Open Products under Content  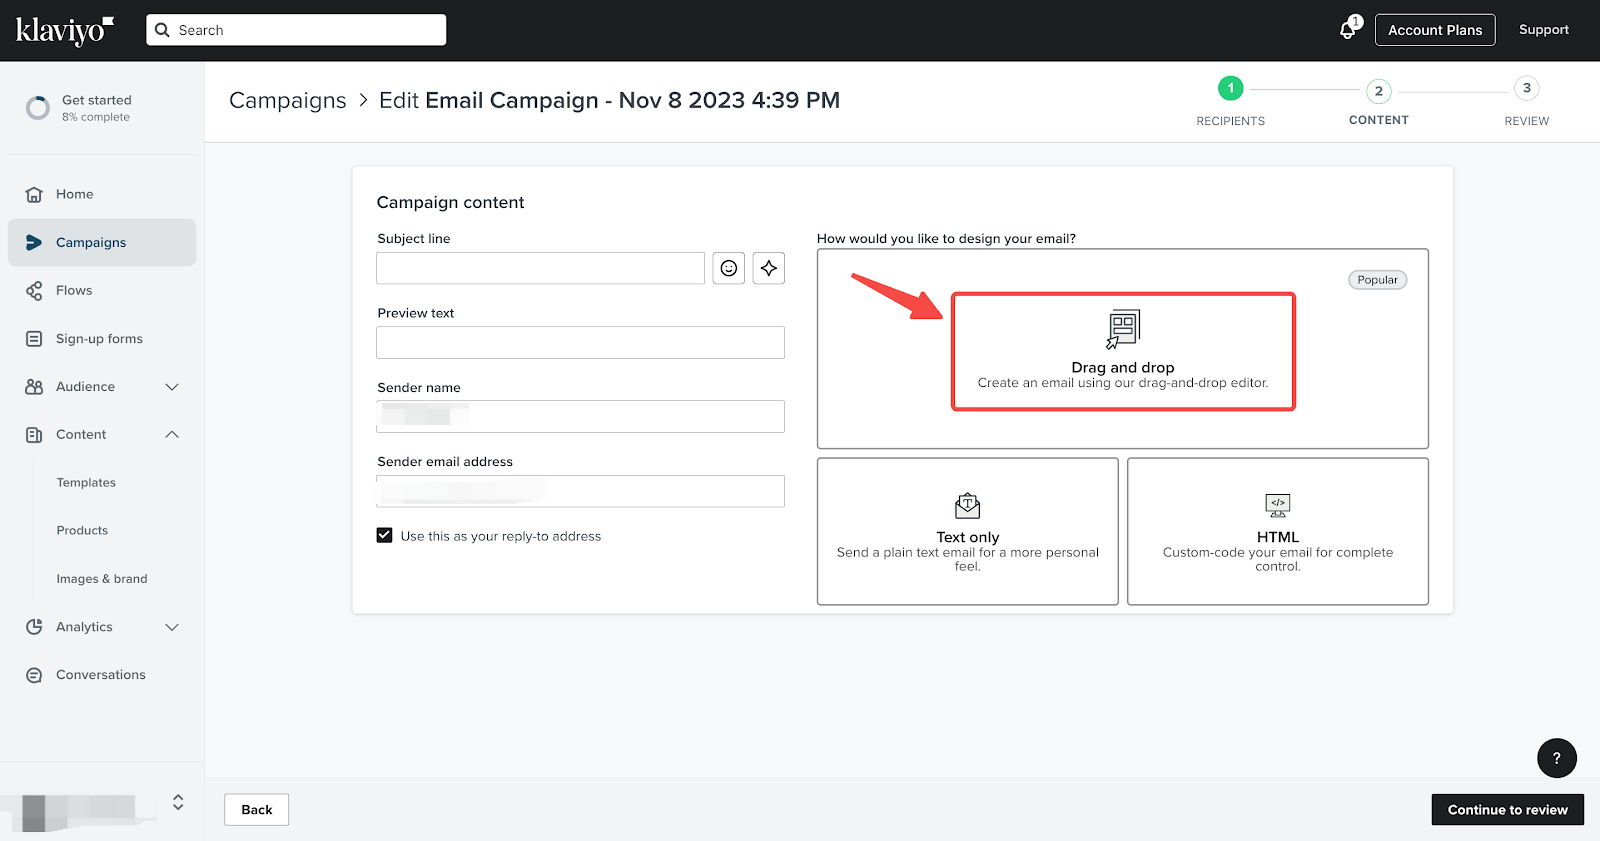(82, 531)
